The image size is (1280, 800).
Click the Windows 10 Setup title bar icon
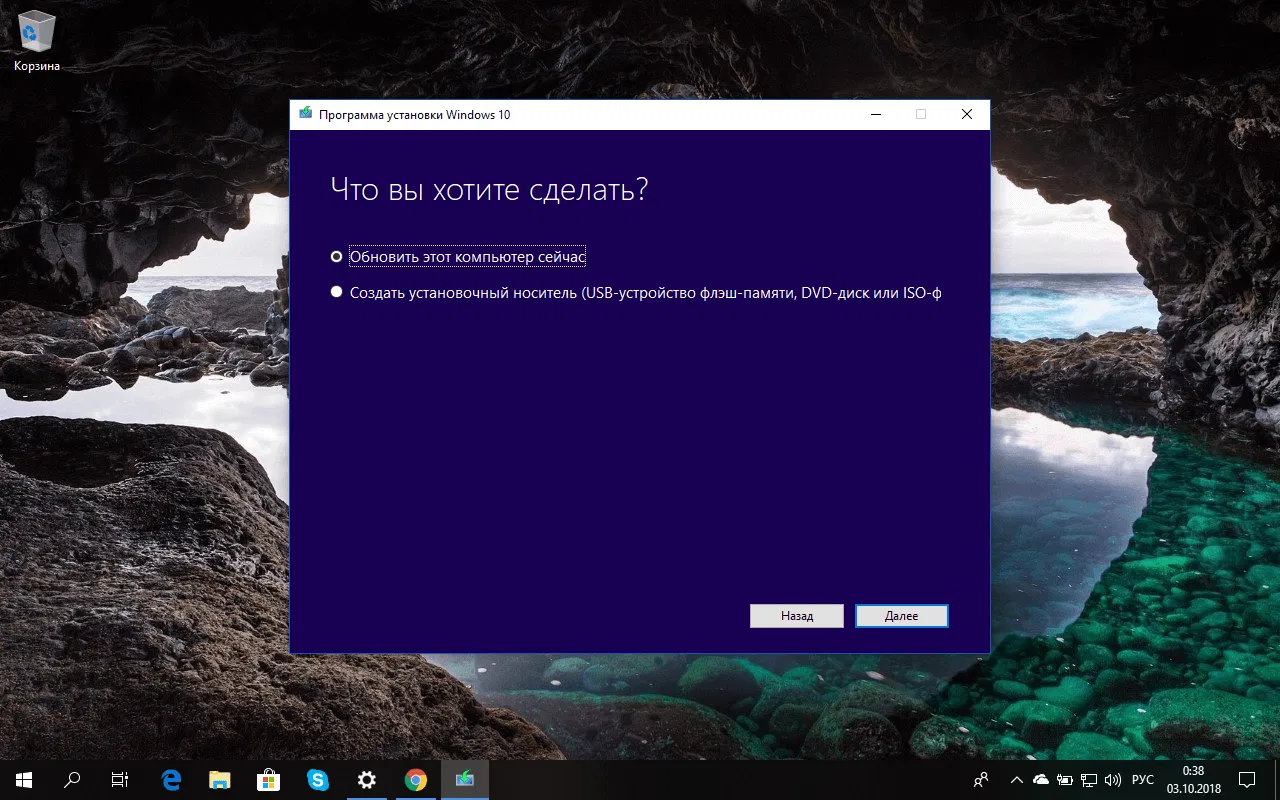[x=305, y=114]
